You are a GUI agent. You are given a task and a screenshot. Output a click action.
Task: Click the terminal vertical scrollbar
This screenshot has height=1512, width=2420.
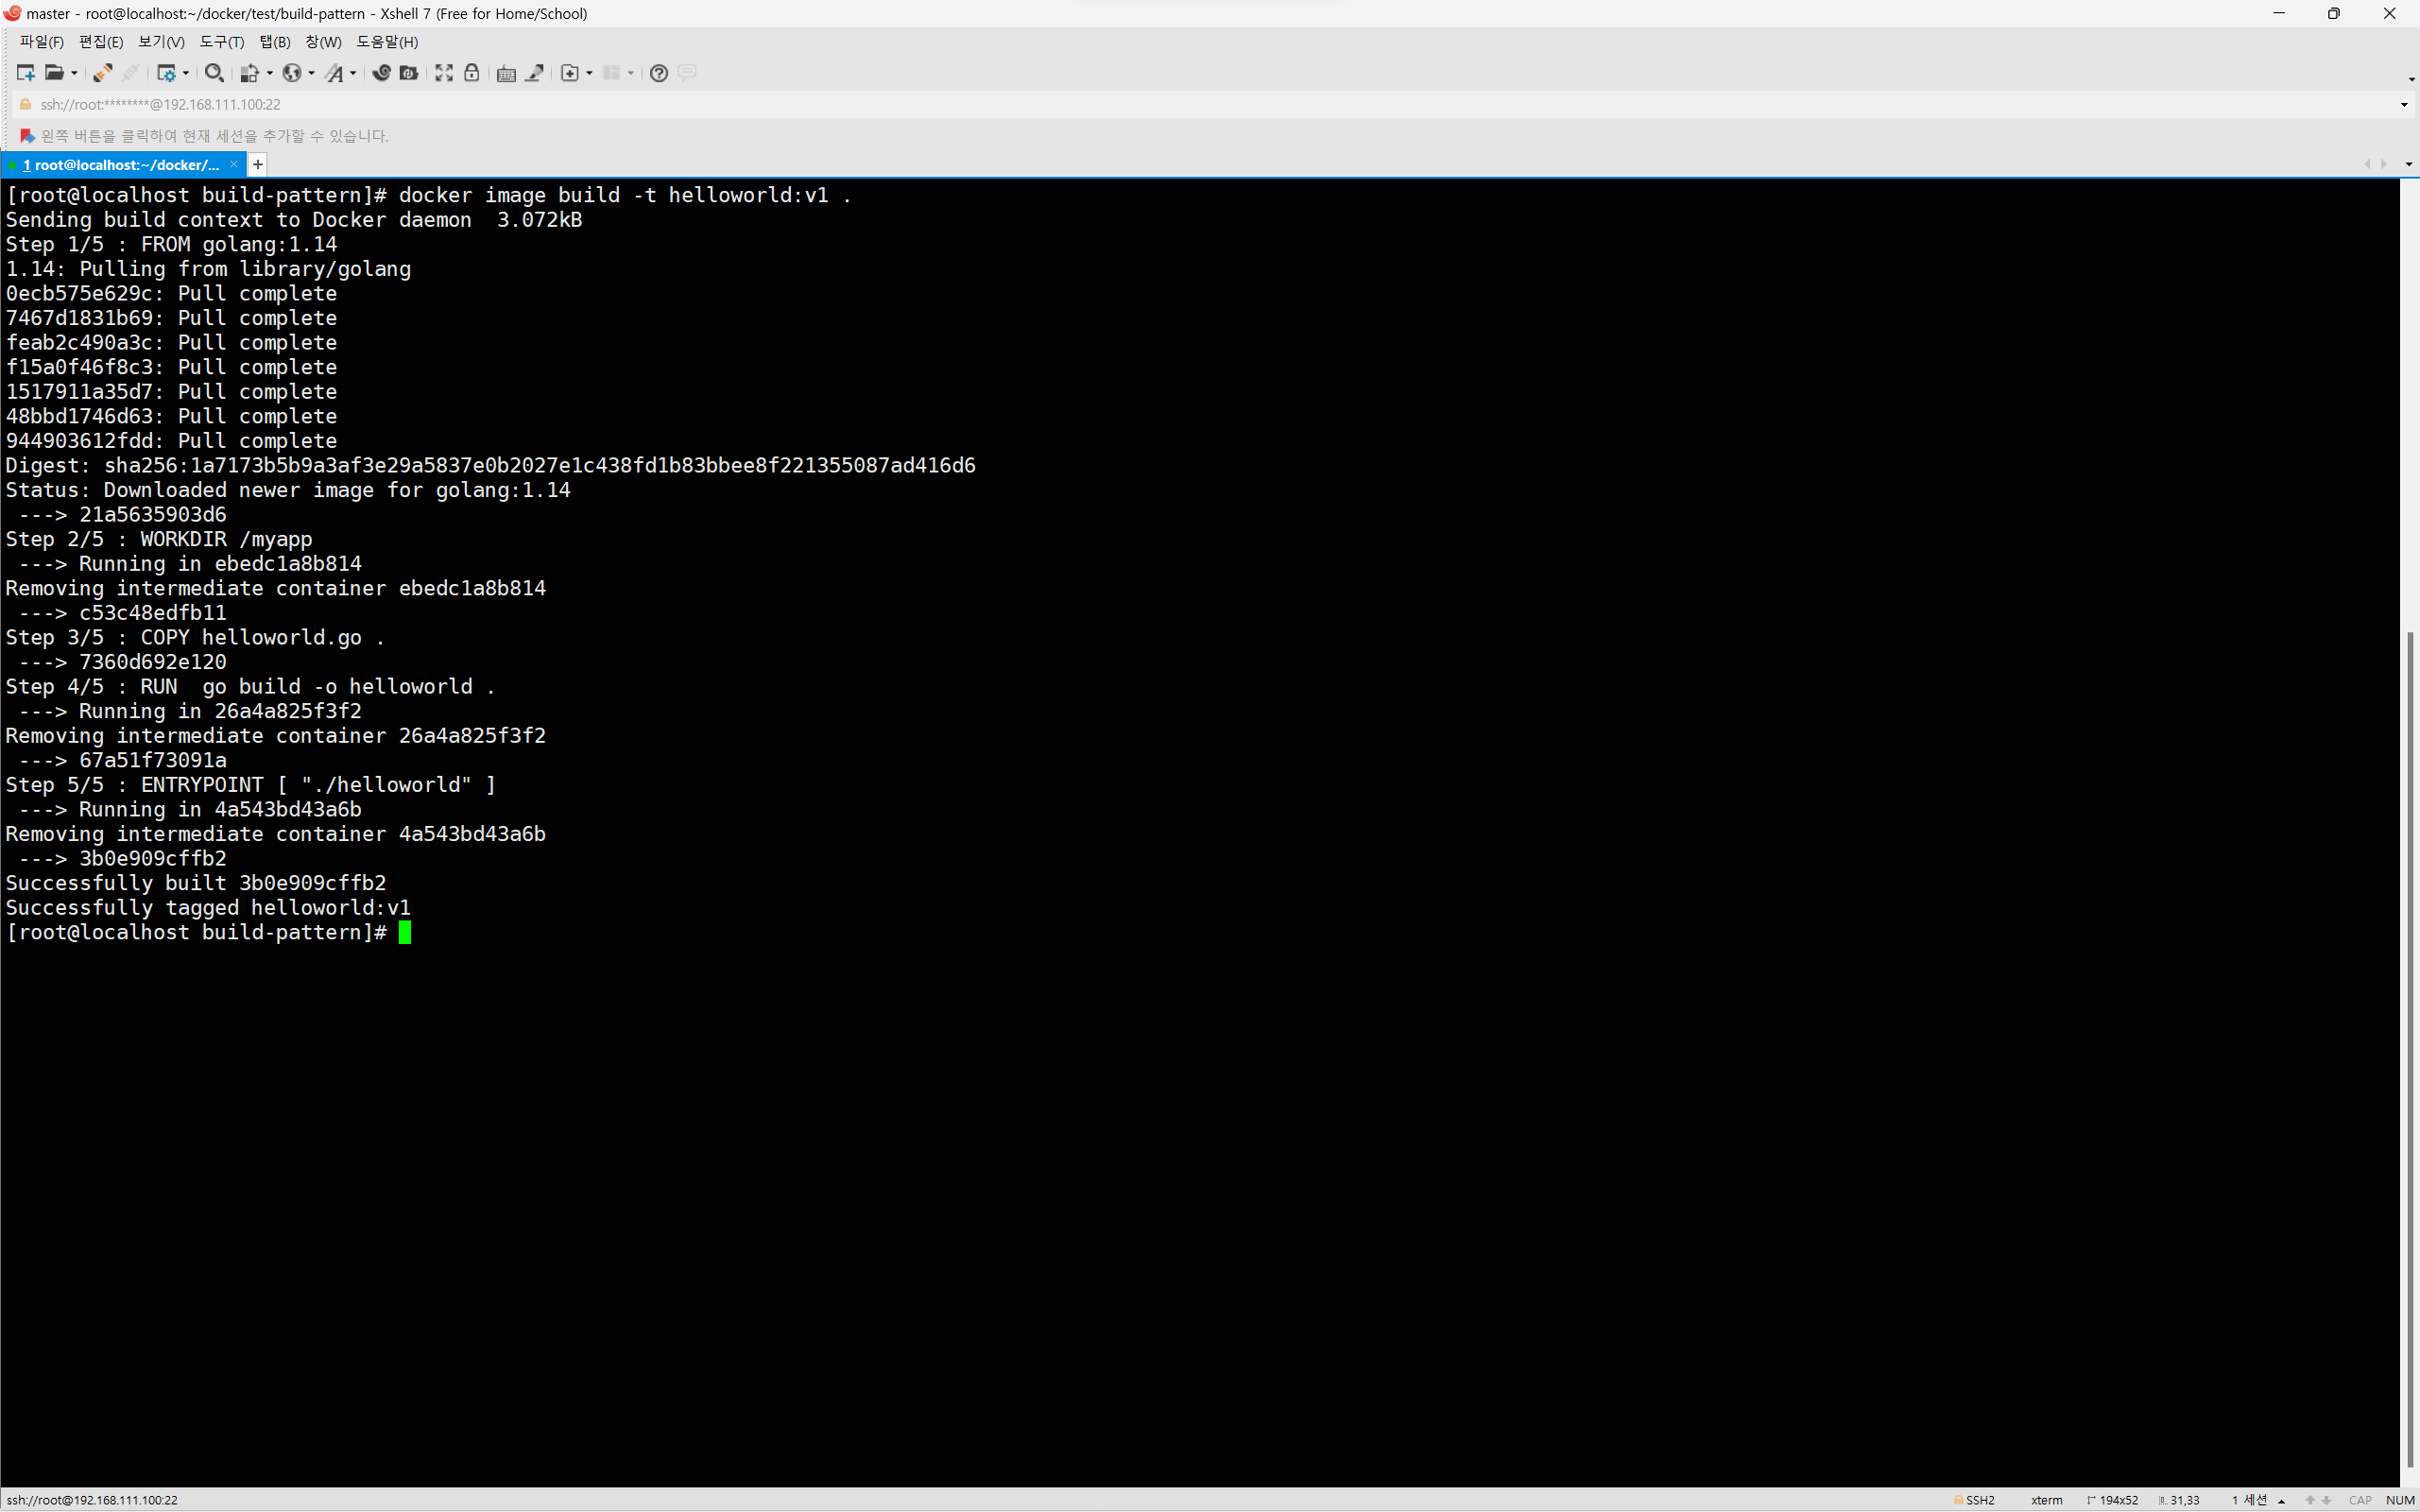(x=2409, y=1050)
